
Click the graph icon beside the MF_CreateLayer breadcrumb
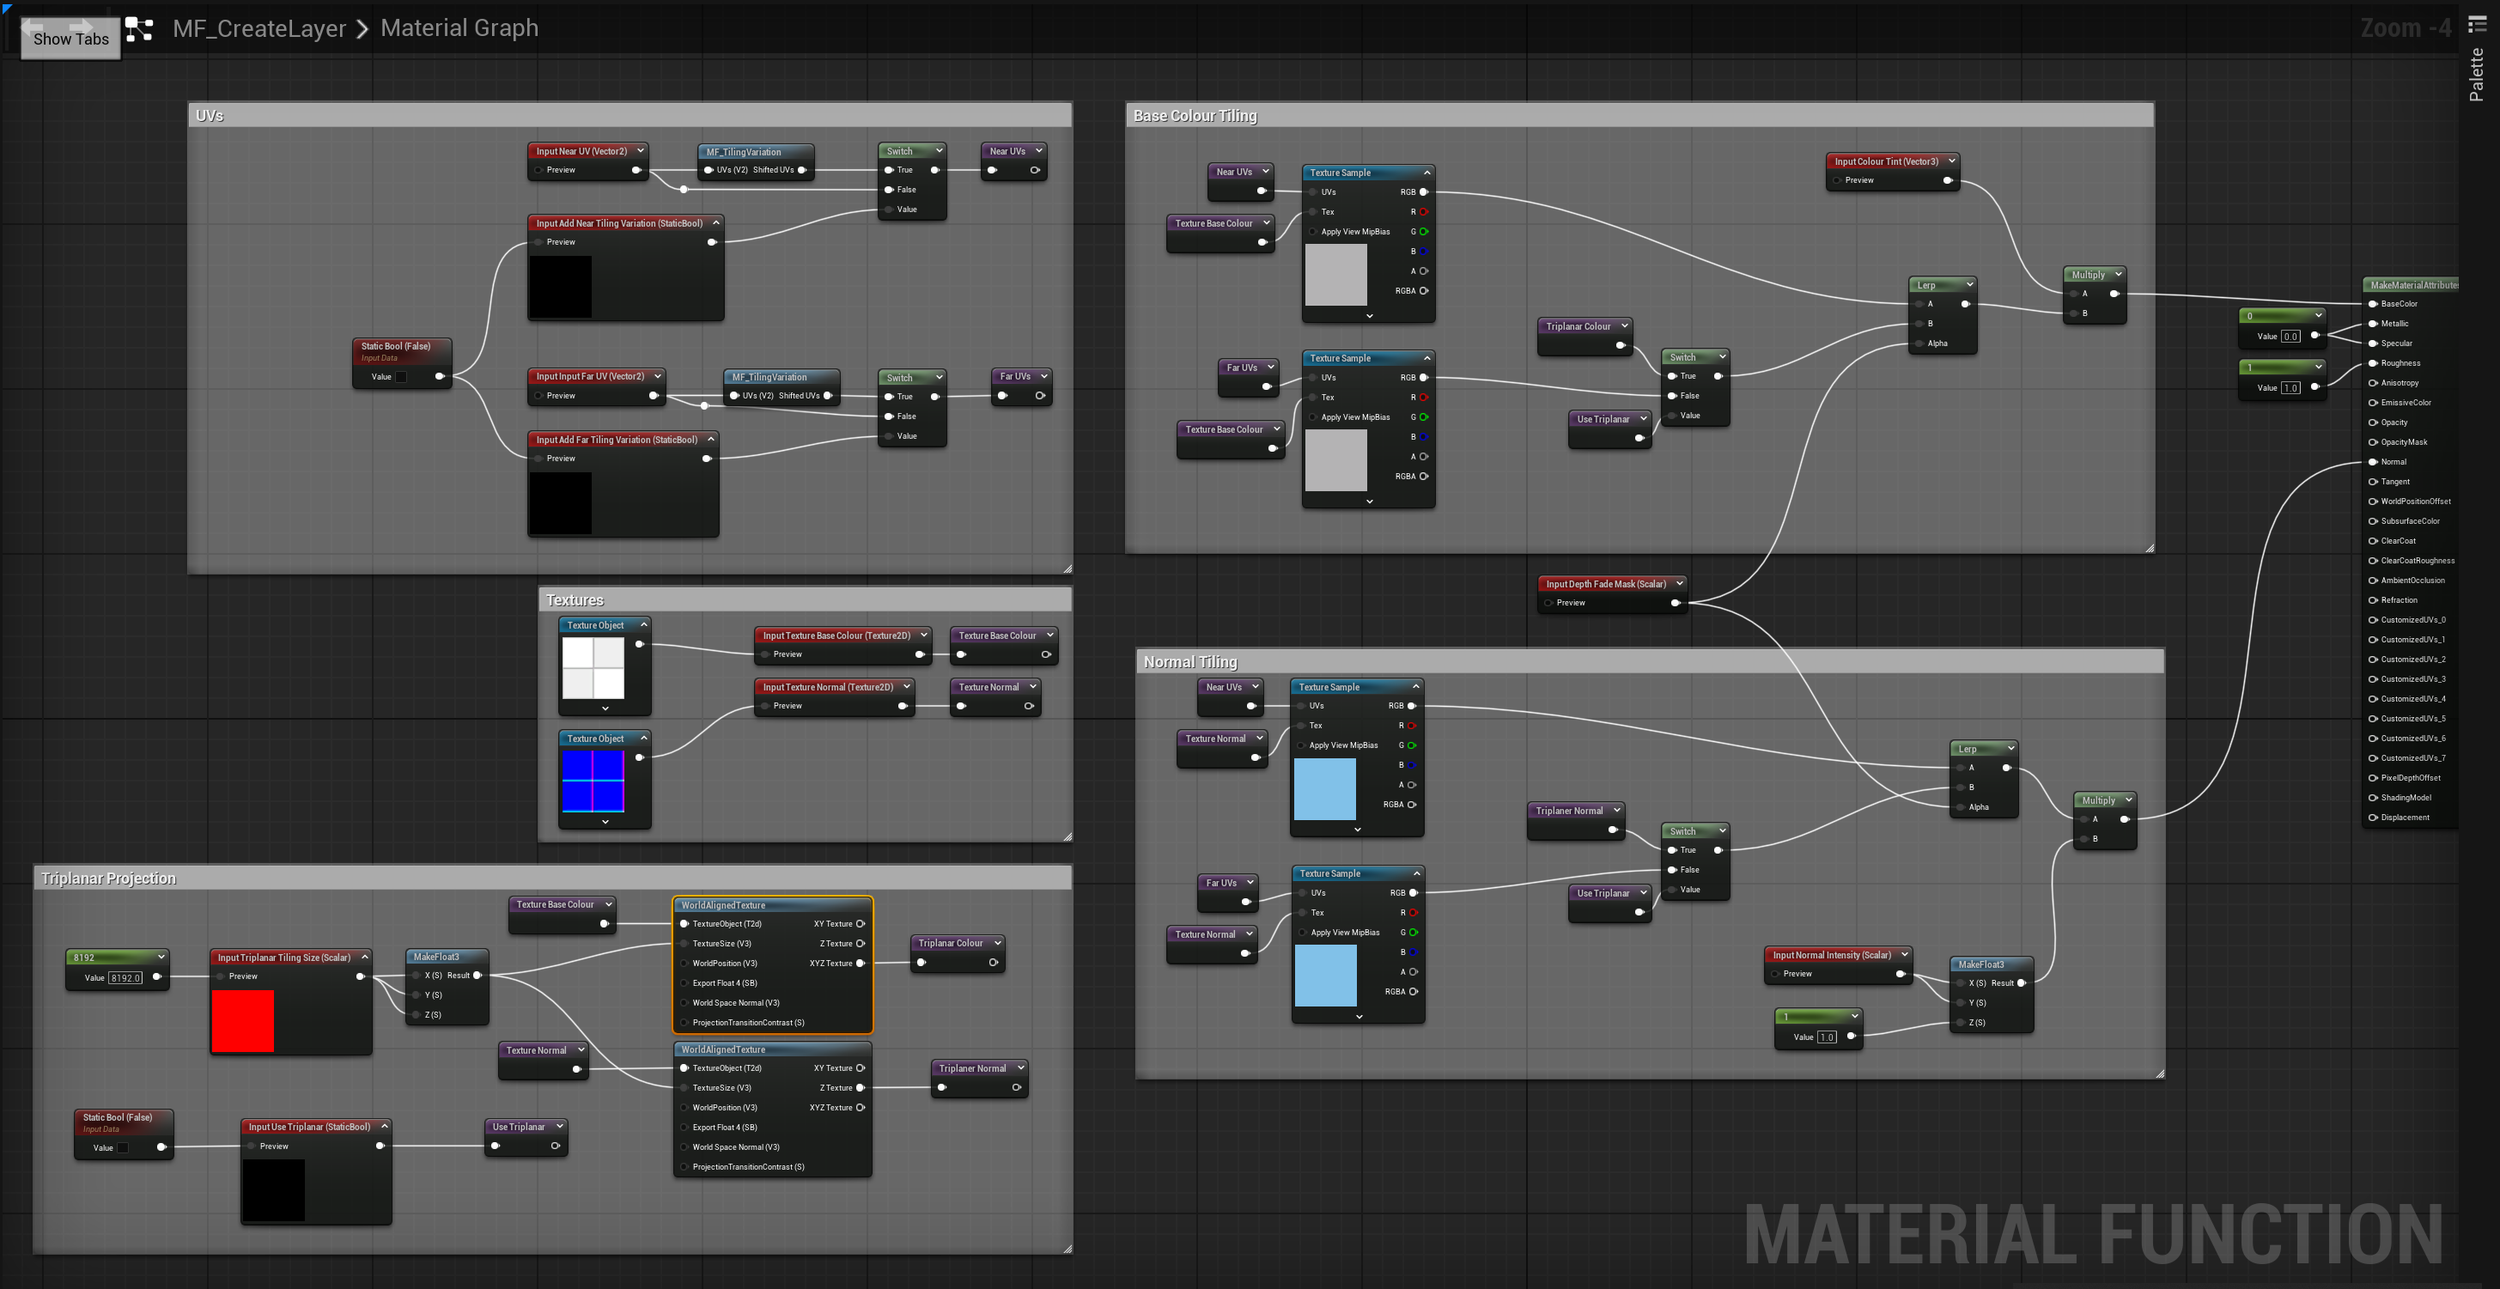(139, 29)
